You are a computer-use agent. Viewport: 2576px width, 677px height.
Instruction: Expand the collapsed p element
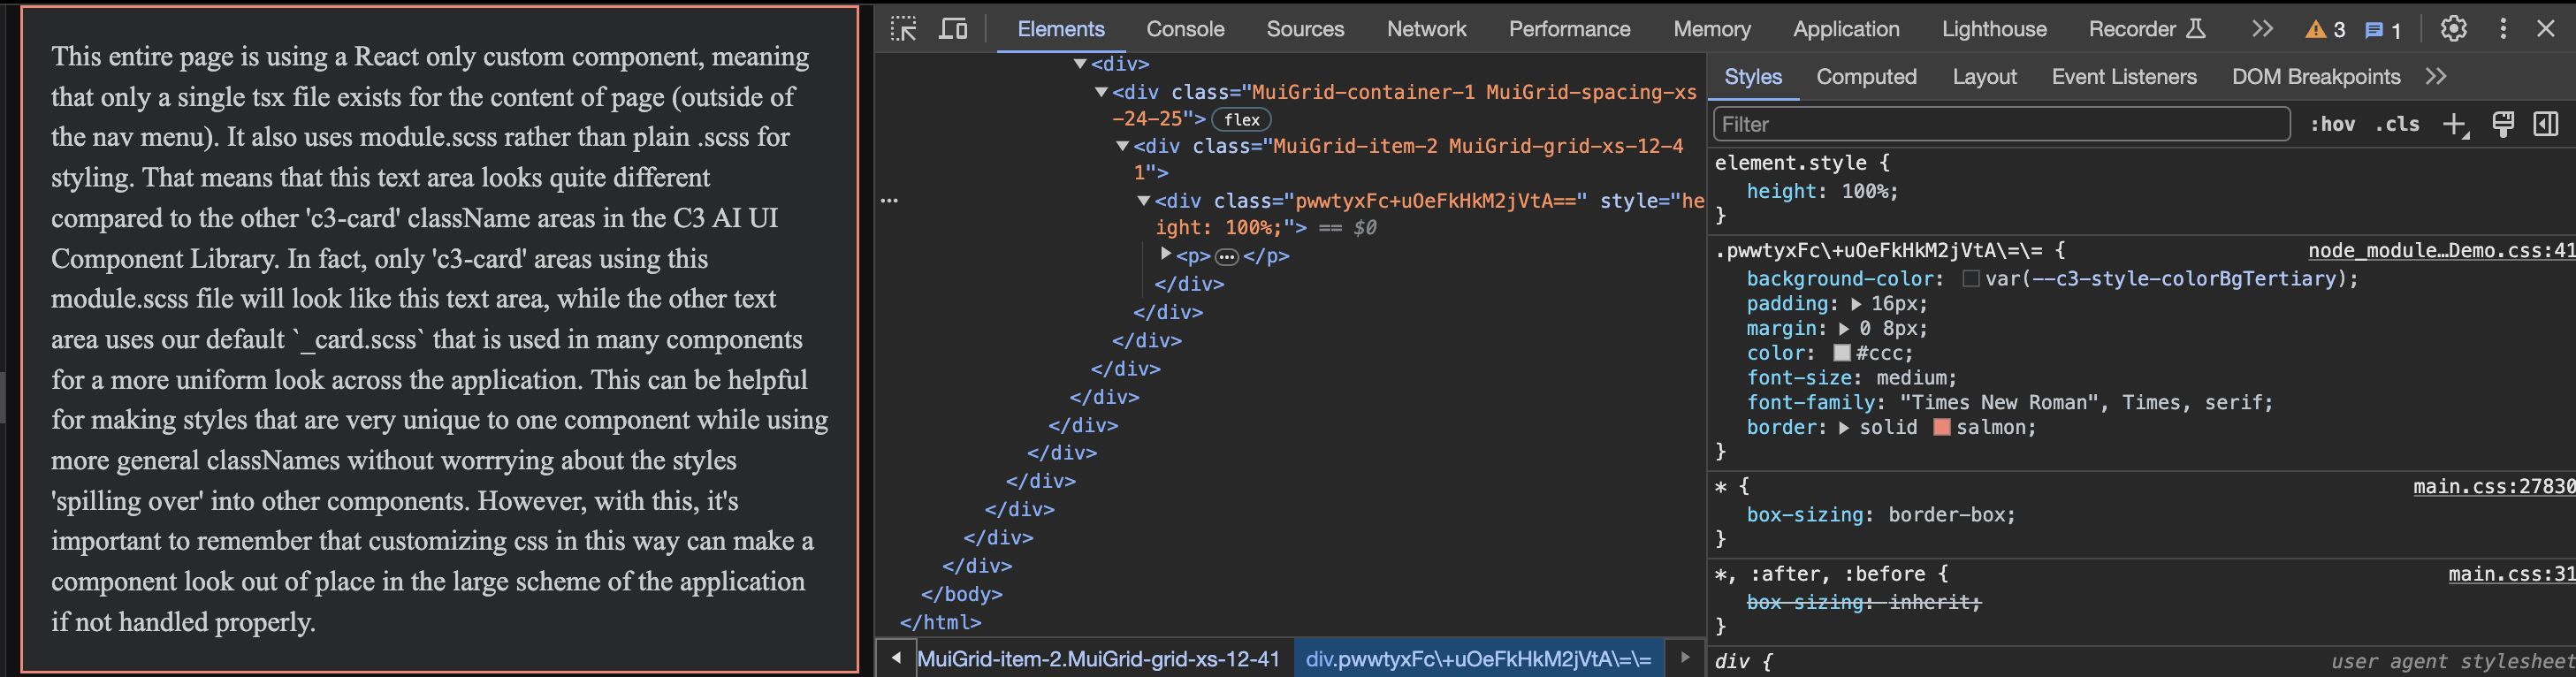(x=1165, y=255)
